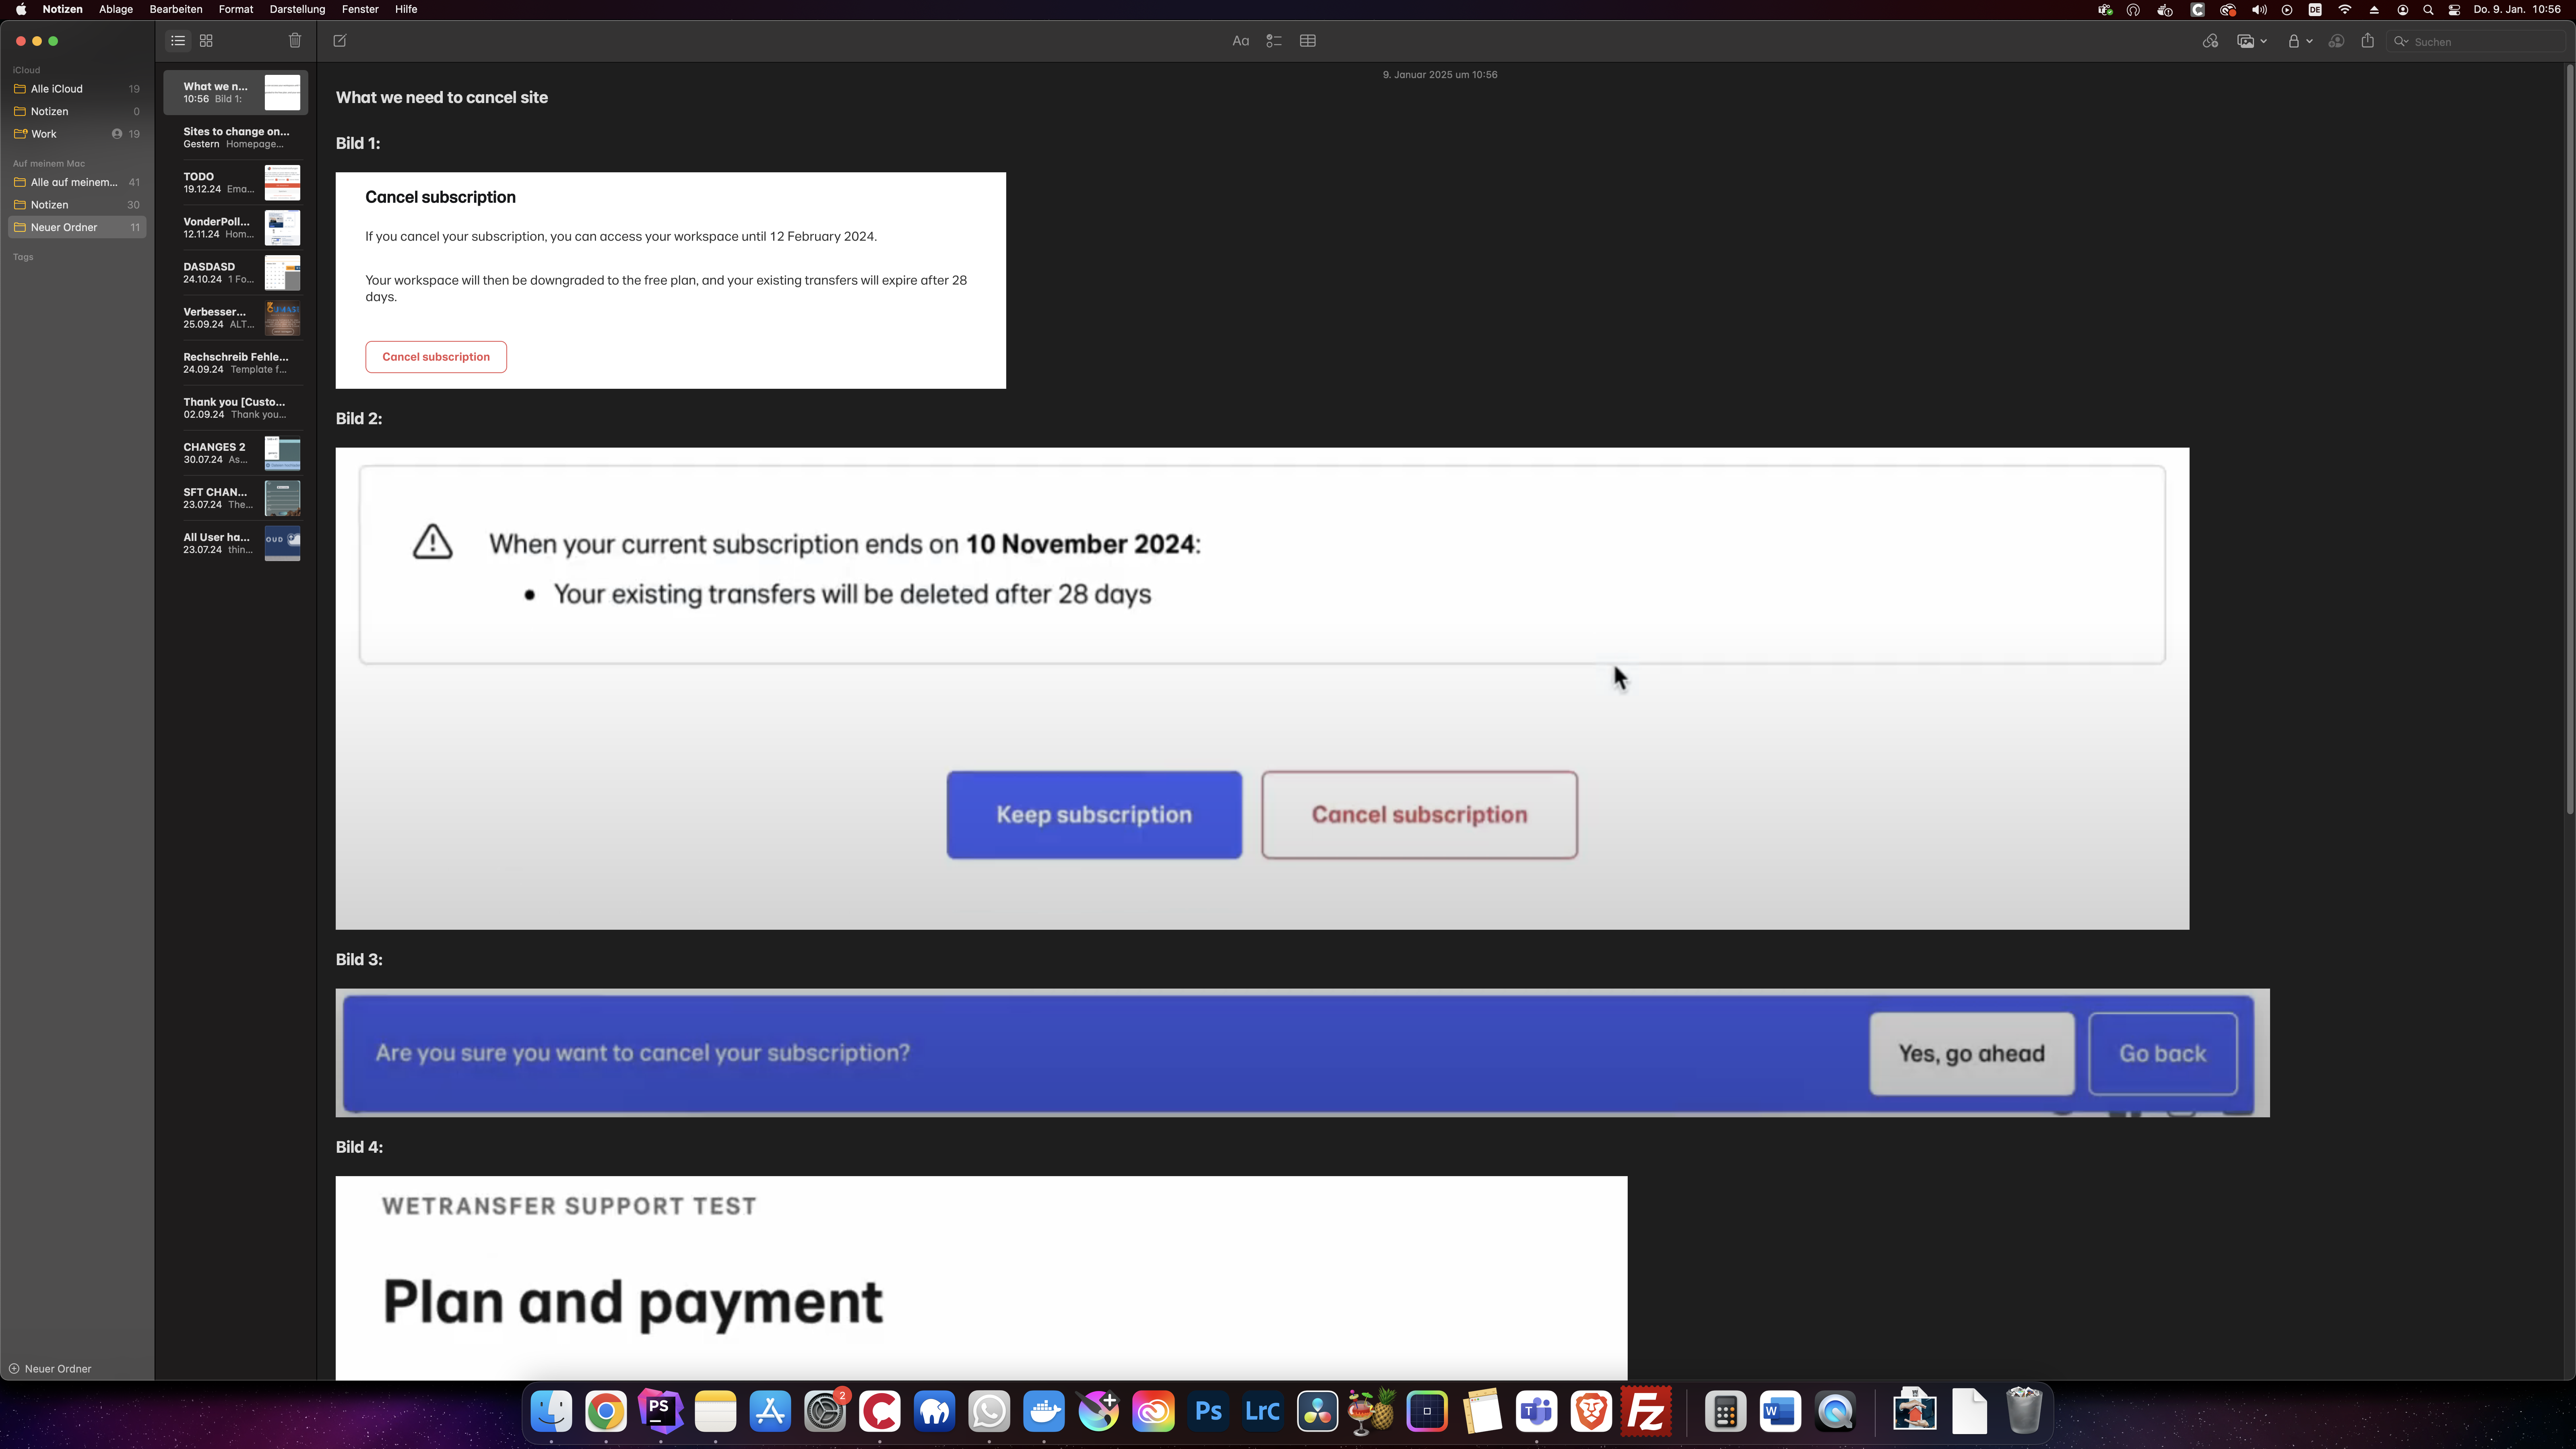Switch to list view in notes toolbar
This screenshot has width=2576, height=1449.
click(x=178, y=41)
